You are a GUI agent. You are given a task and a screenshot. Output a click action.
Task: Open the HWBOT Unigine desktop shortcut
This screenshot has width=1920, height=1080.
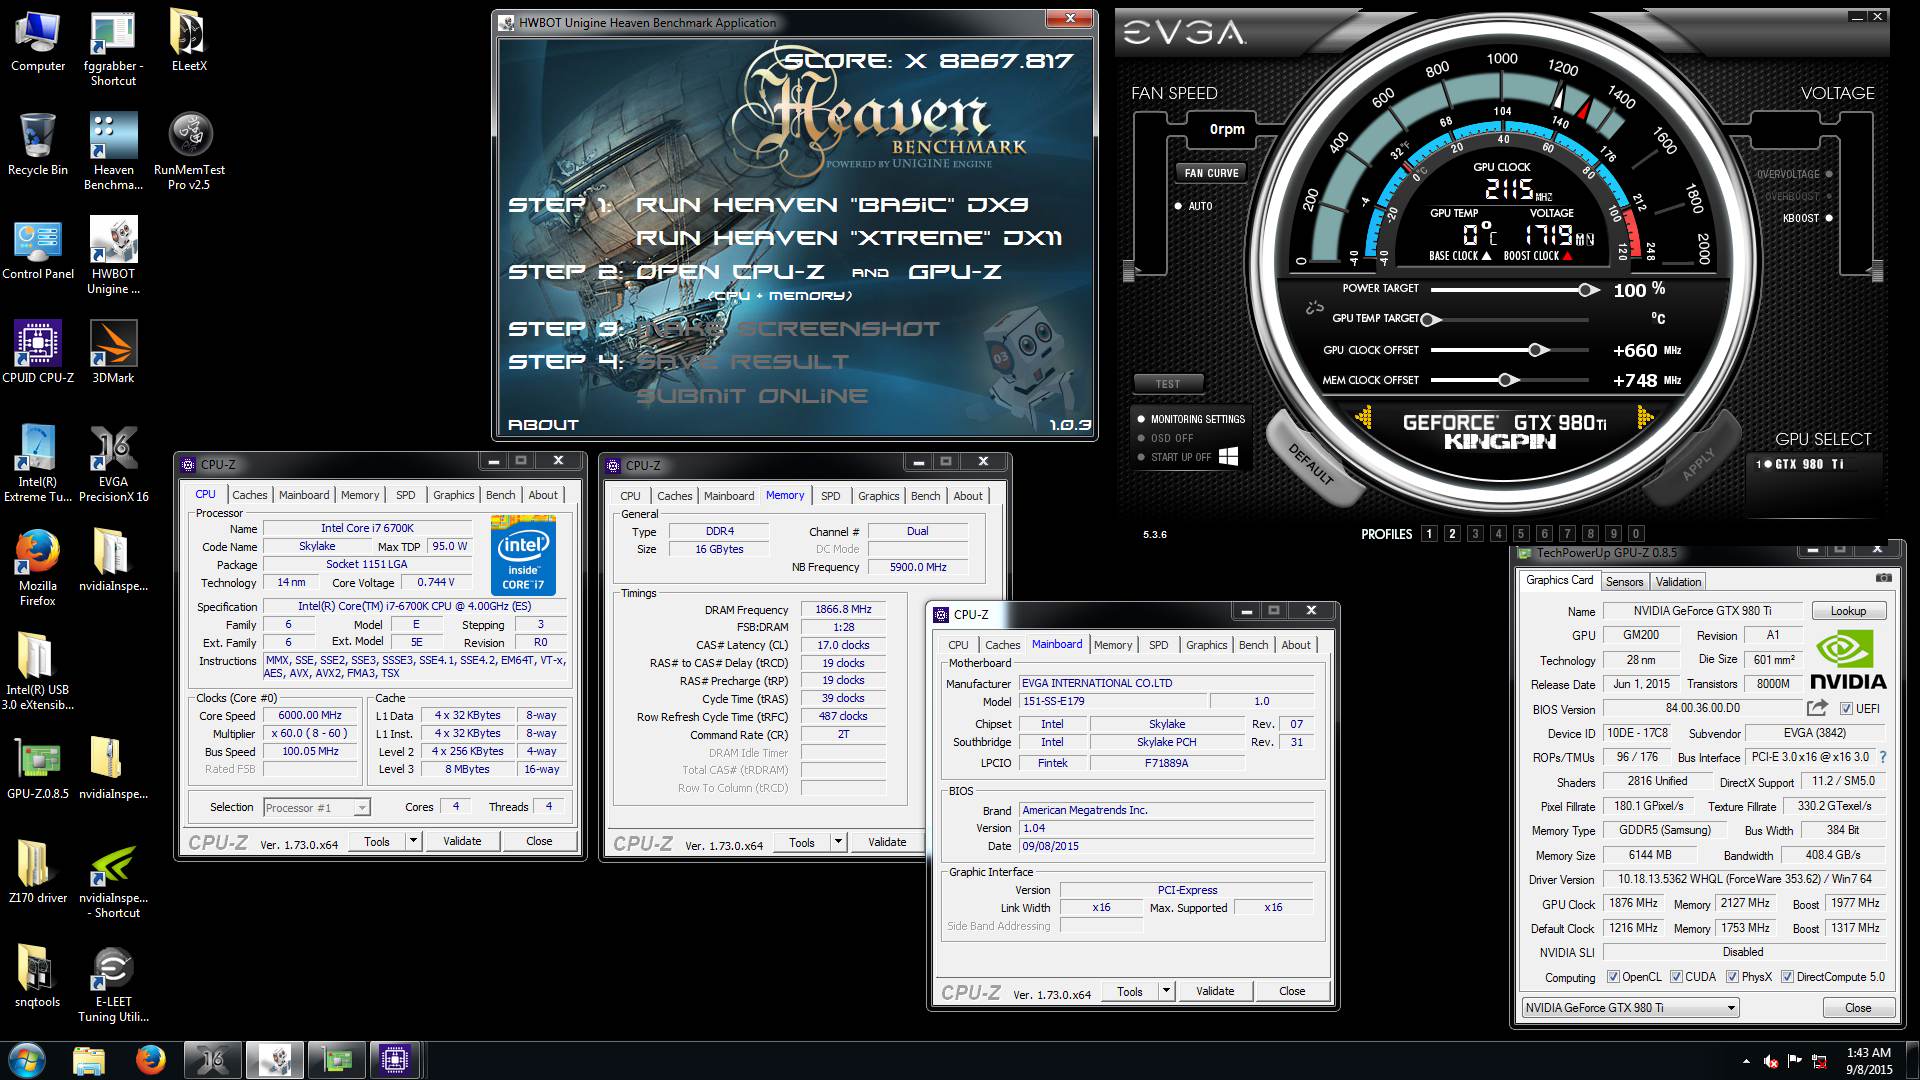(113, 255)
